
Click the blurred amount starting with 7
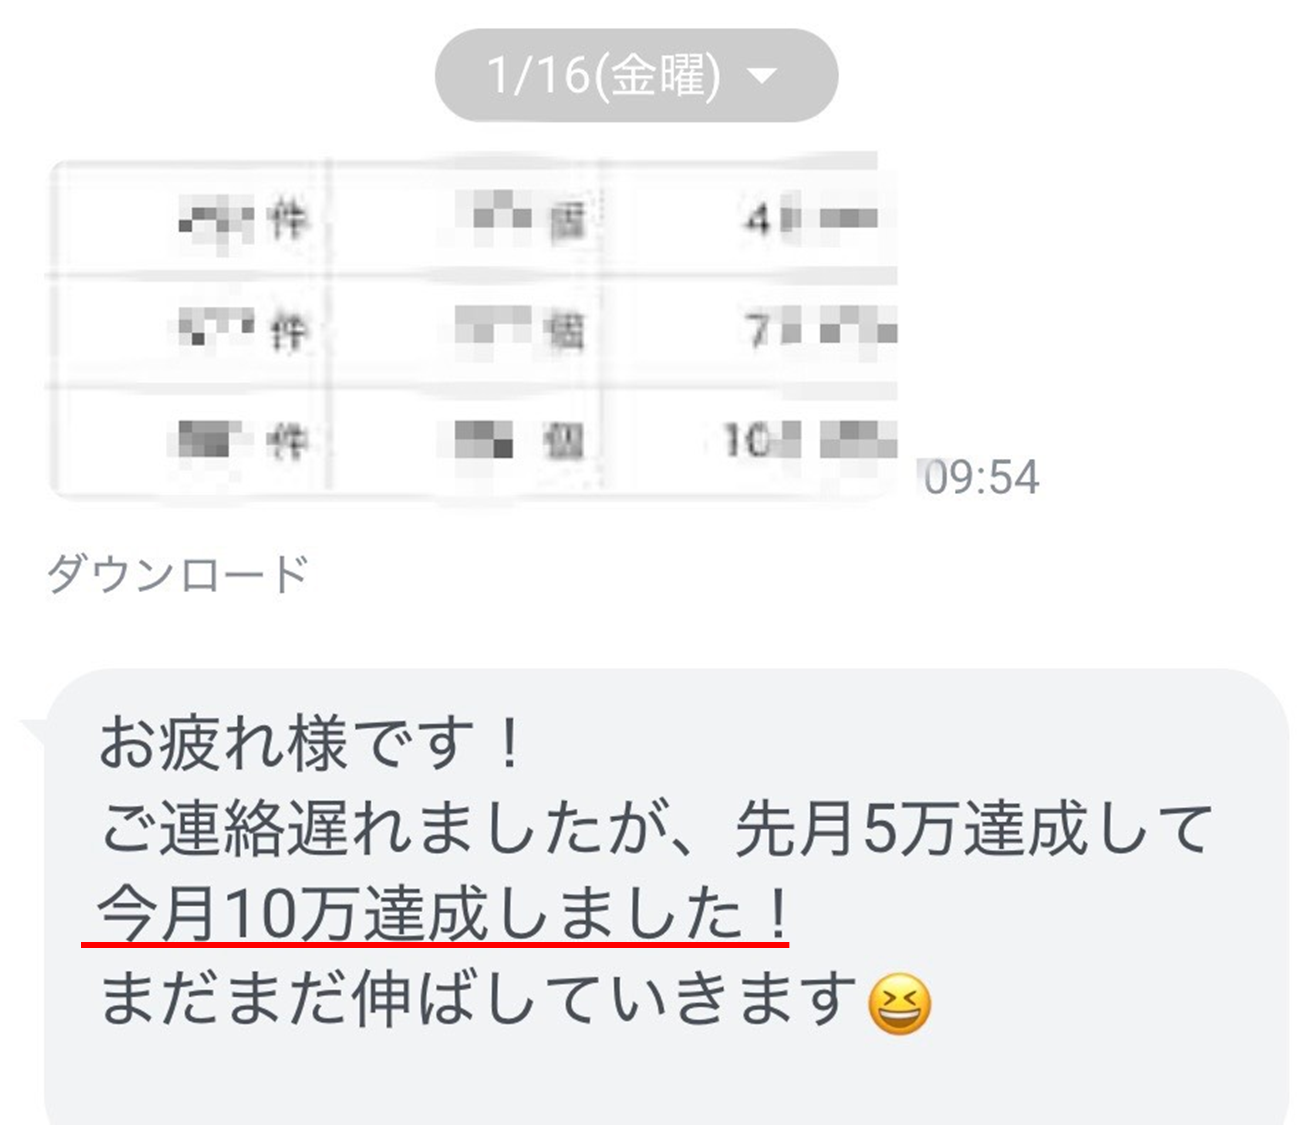click(x=822, y=329)
